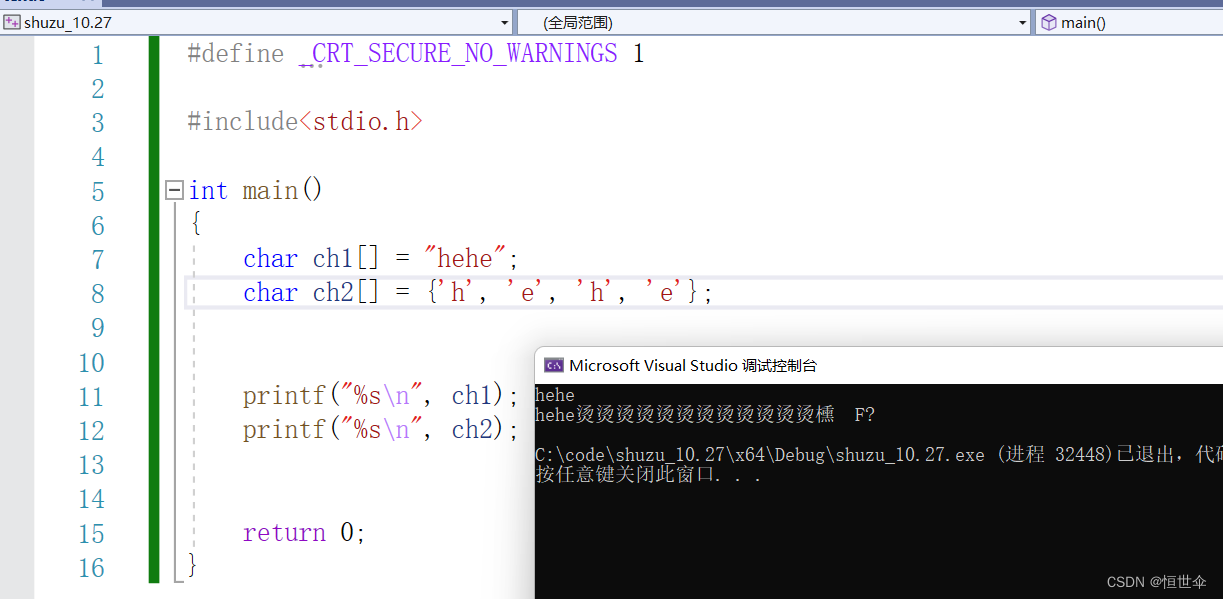Click the #define directive
This screenshot has width=1223, height=599.
pyautogui.click(x=236, y=54)
